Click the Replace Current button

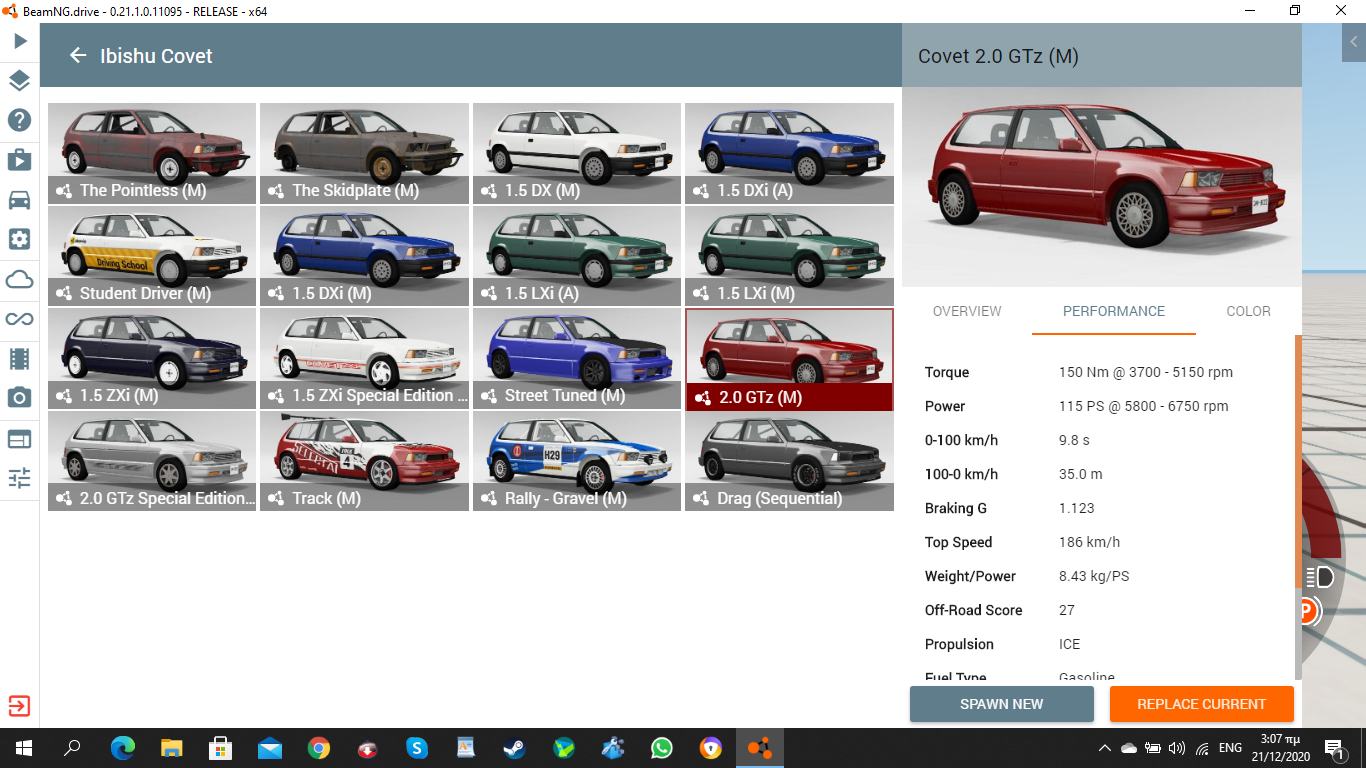coord(1201,704)
